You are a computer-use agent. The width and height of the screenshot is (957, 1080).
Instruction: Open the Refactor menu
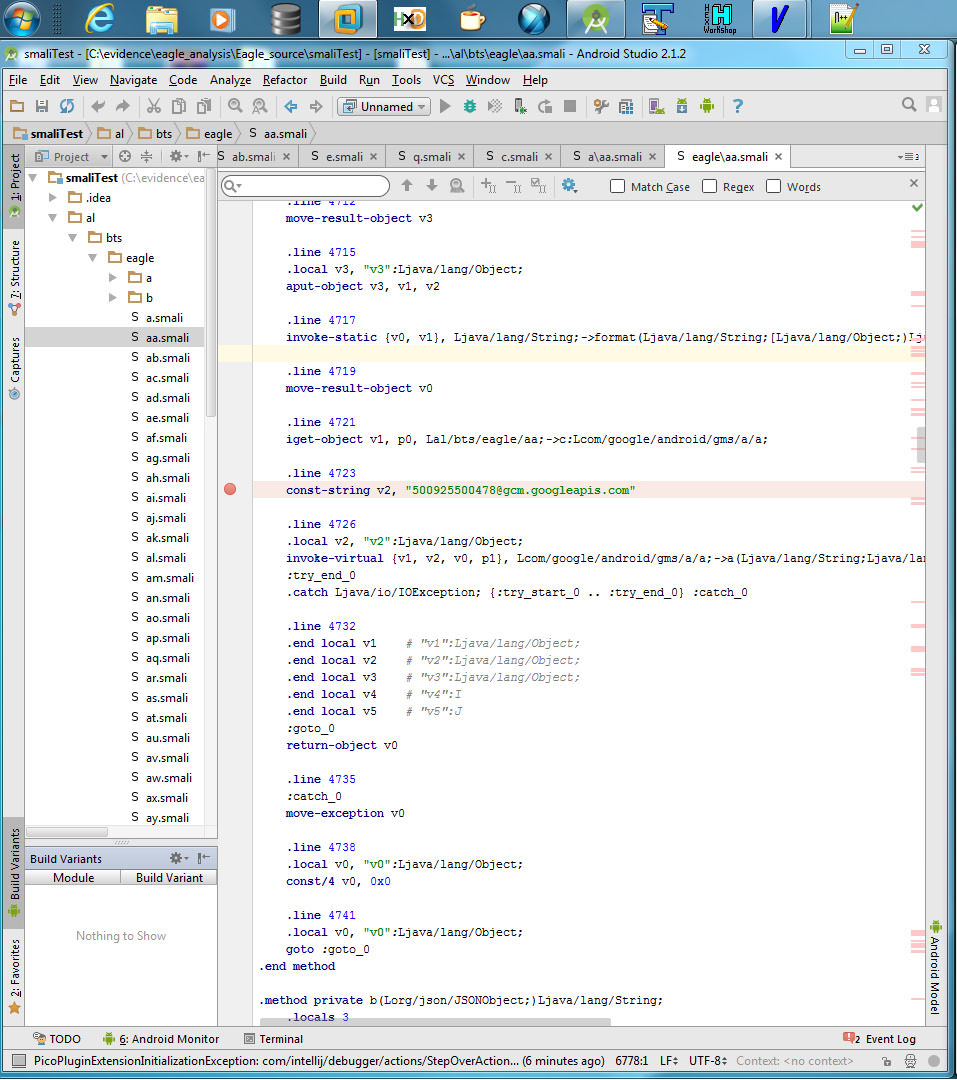tap(285, 80)
